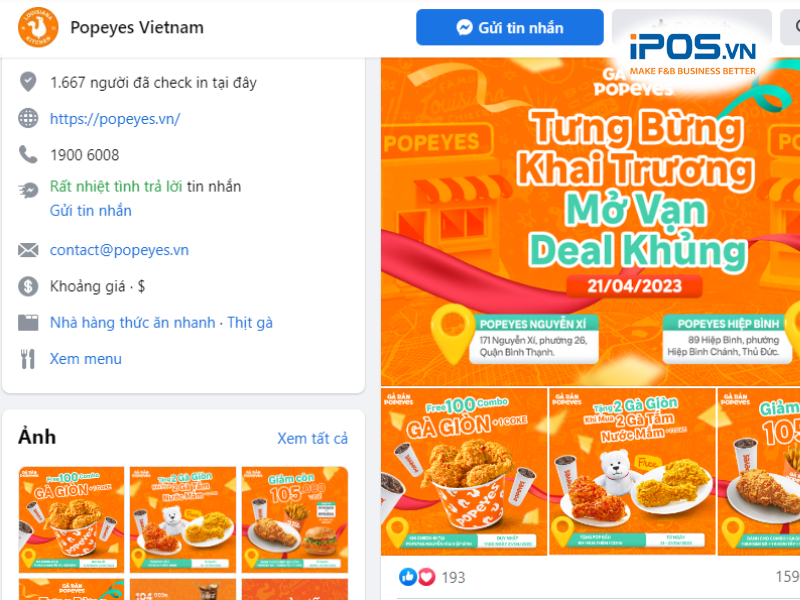Open Nhà hàng thức ăn nhanh category

pos(132,322)
